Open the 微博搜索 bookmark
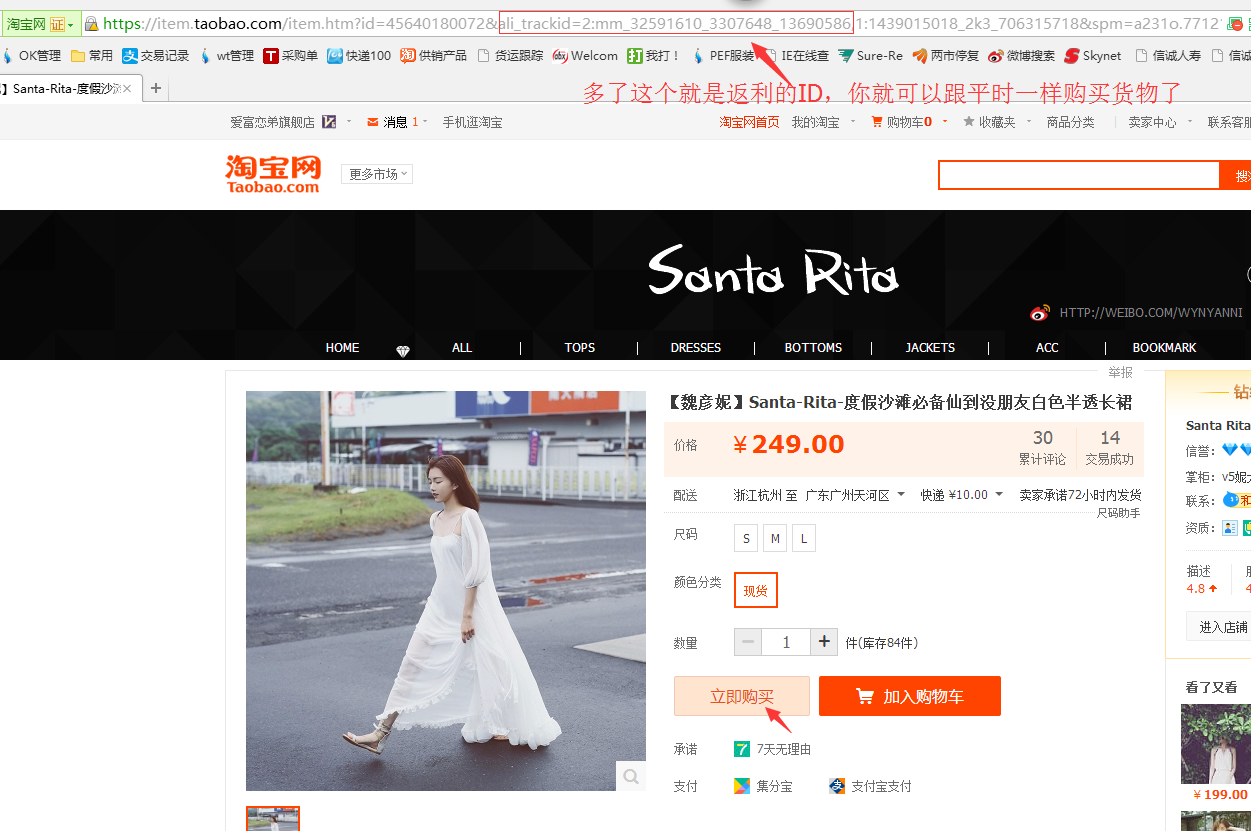This screenshot has height=831, width=1251. [x=1021, y=56]
